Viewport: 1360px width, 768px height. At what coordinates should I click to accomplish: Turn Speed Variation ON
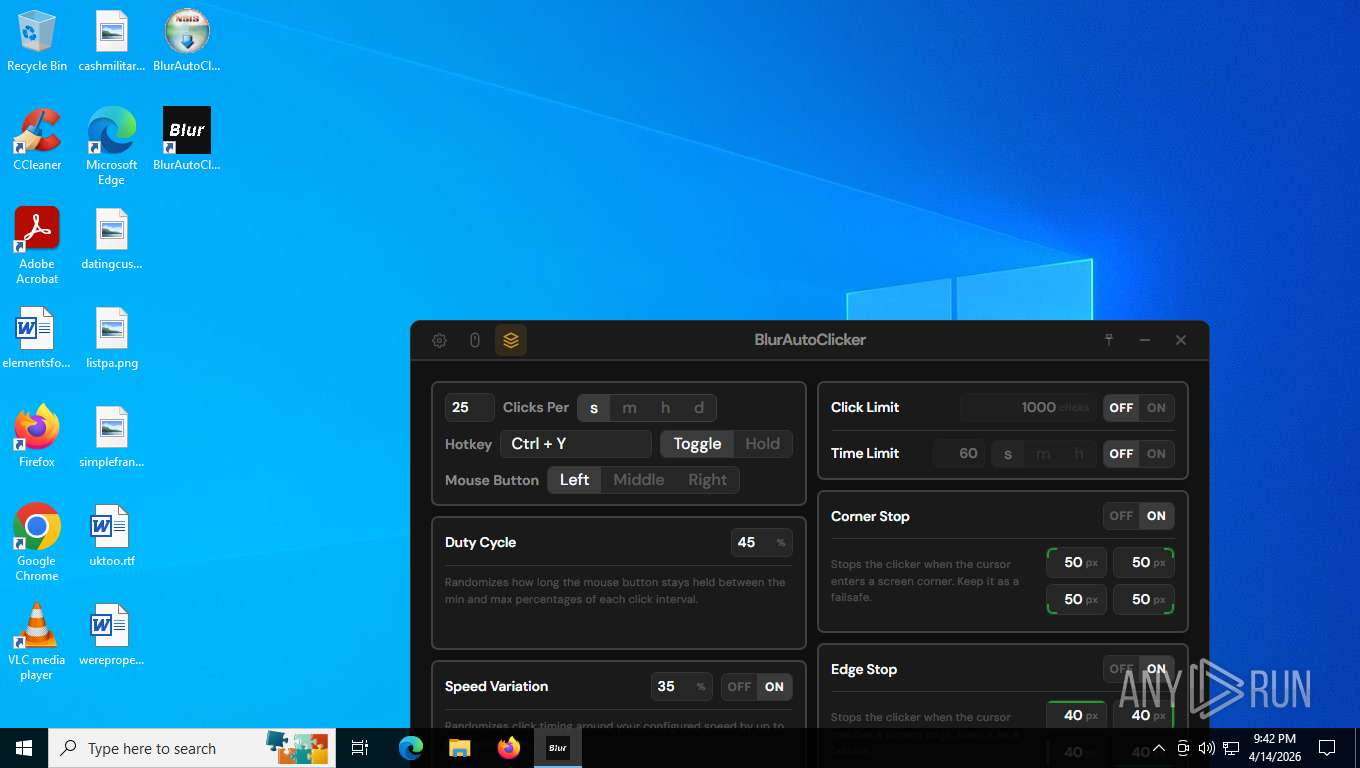pyautogui.click(x=775, y=687)
